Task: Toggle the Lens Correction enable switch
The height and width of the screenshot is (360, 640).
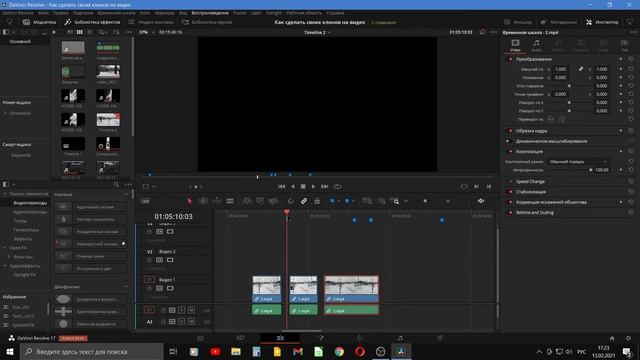Action: (x=510, y=202)
